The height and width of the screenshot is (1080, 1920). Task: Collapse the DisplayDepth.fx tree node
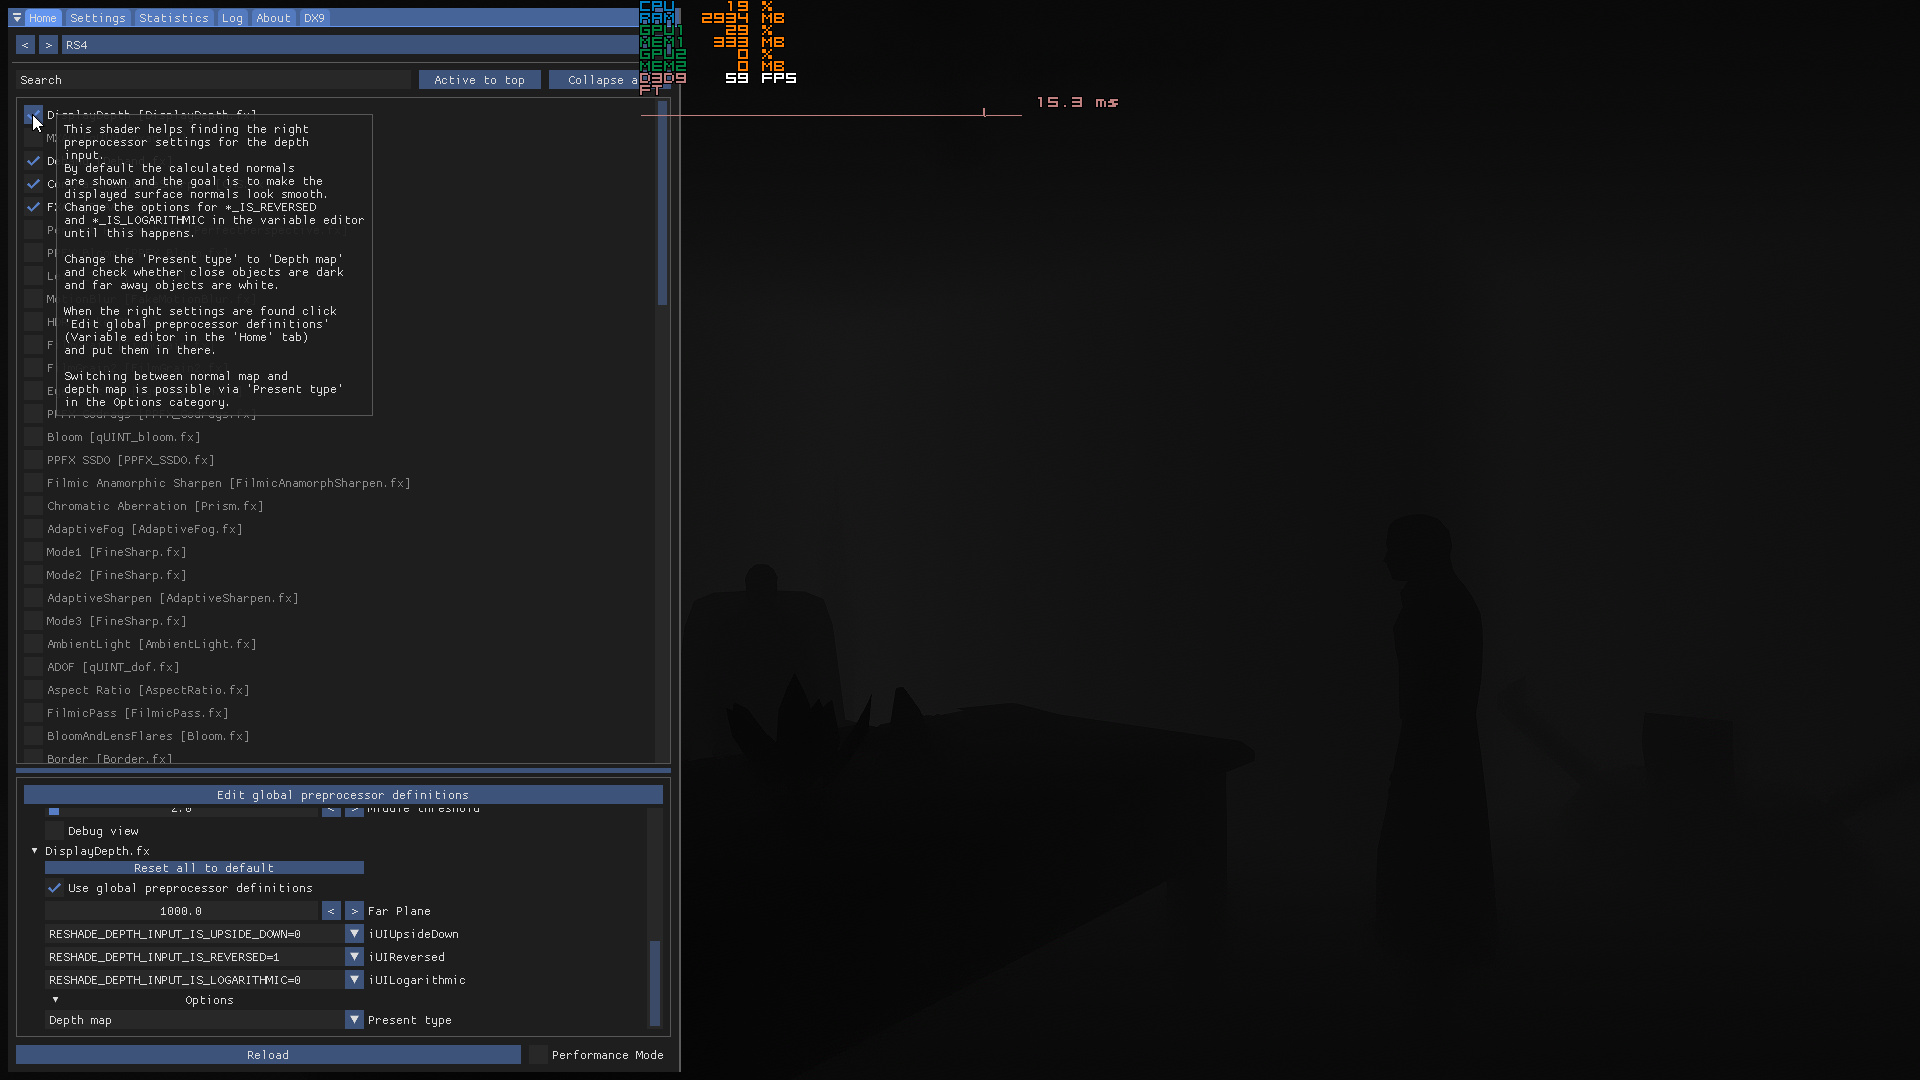point(35,851)
